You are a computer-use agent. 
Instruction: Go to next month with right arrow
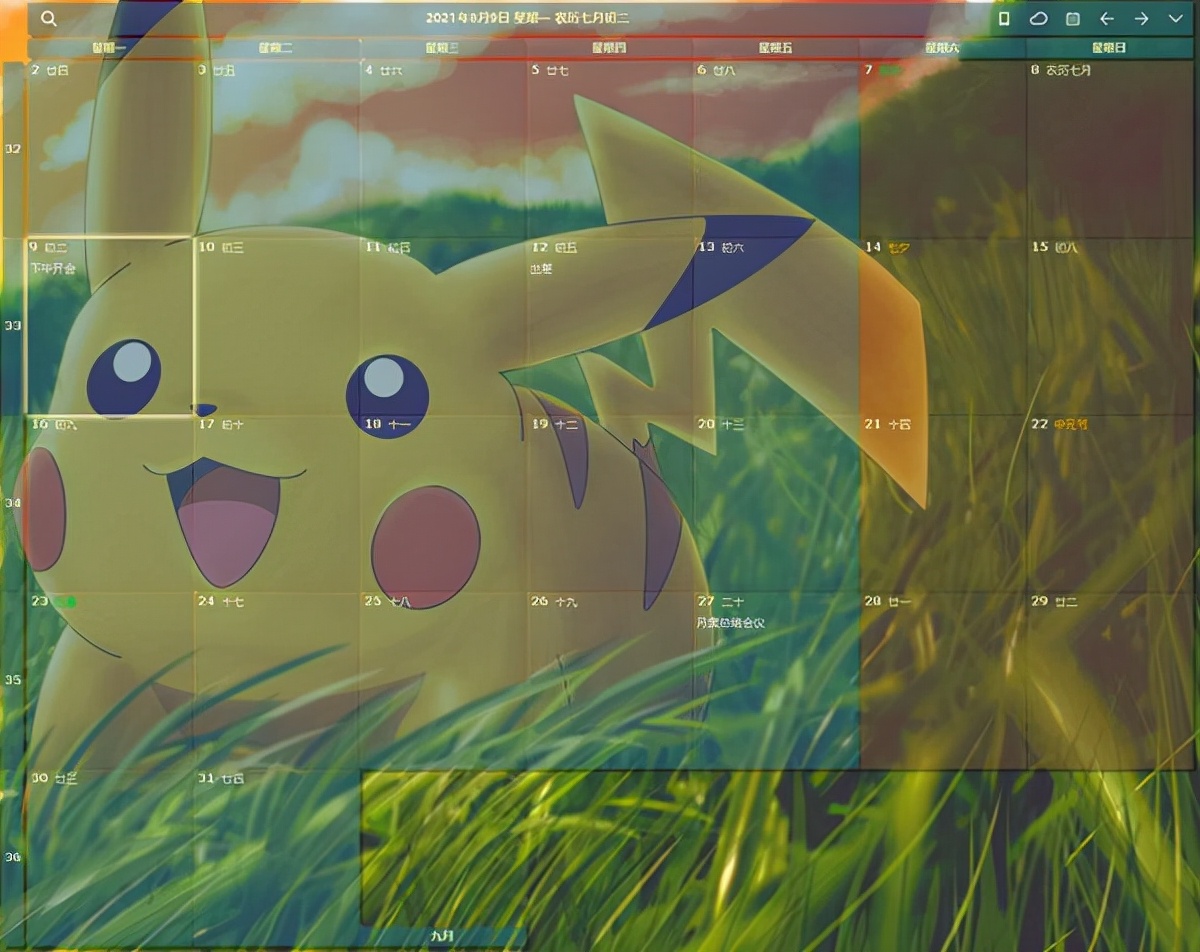coord(1141,19)
